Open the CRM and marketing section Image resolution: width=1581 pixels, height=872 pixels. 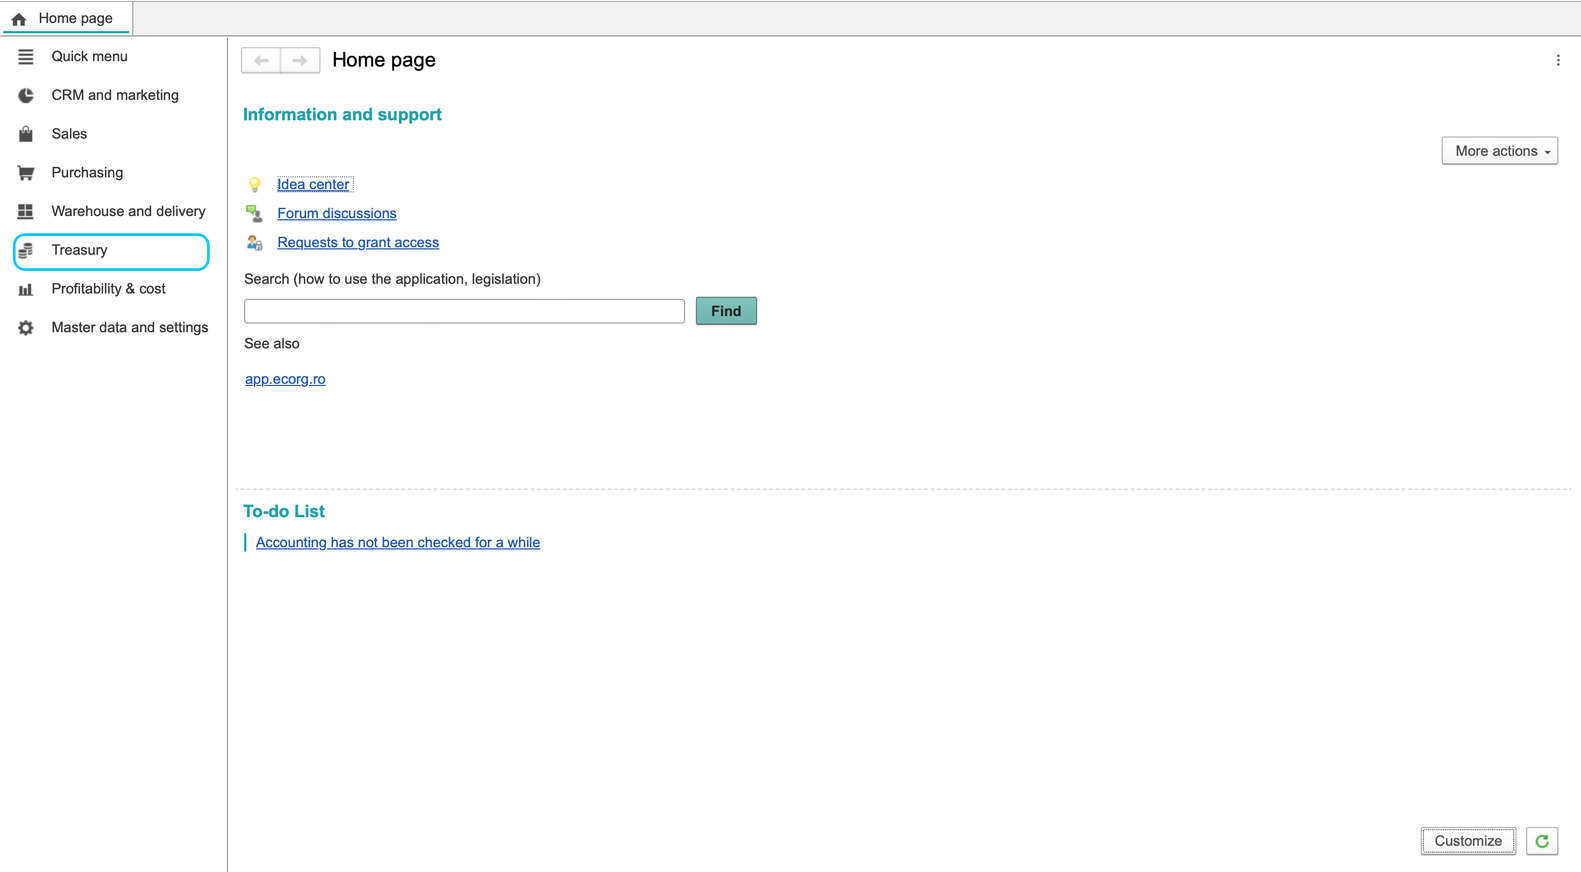115,96
